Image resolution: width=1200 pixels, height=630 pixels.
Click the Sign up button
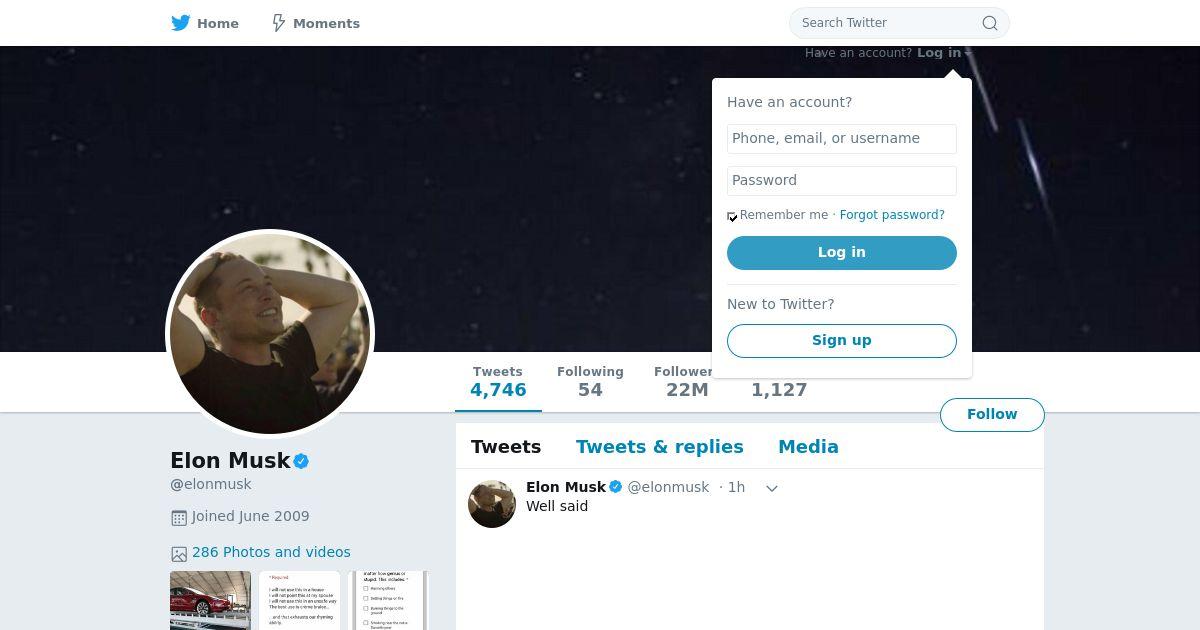tap(842, 341)
